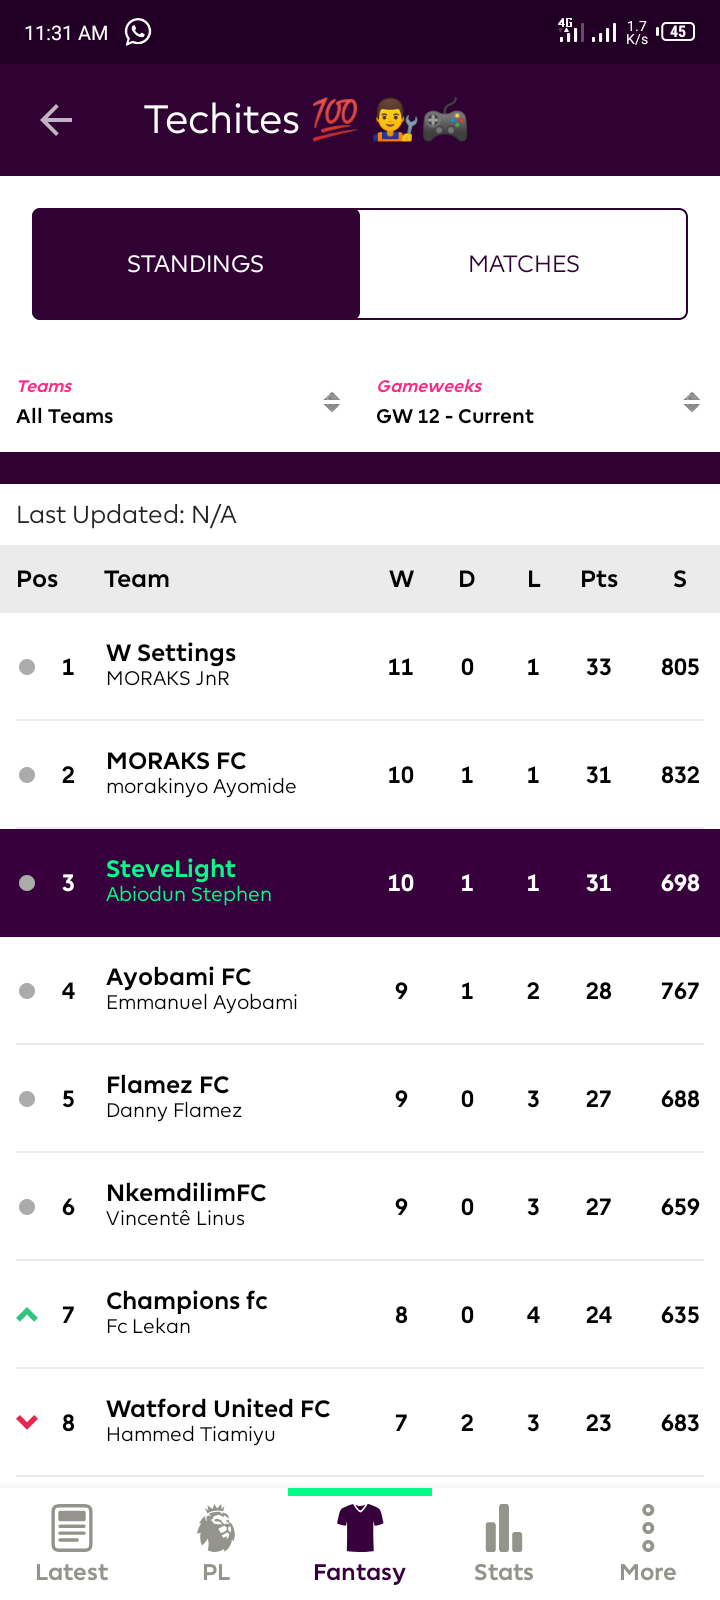Expand the Gameweeks selector arrows
The width and height of the screenshot is (720, 1600).
coord(691,403)
